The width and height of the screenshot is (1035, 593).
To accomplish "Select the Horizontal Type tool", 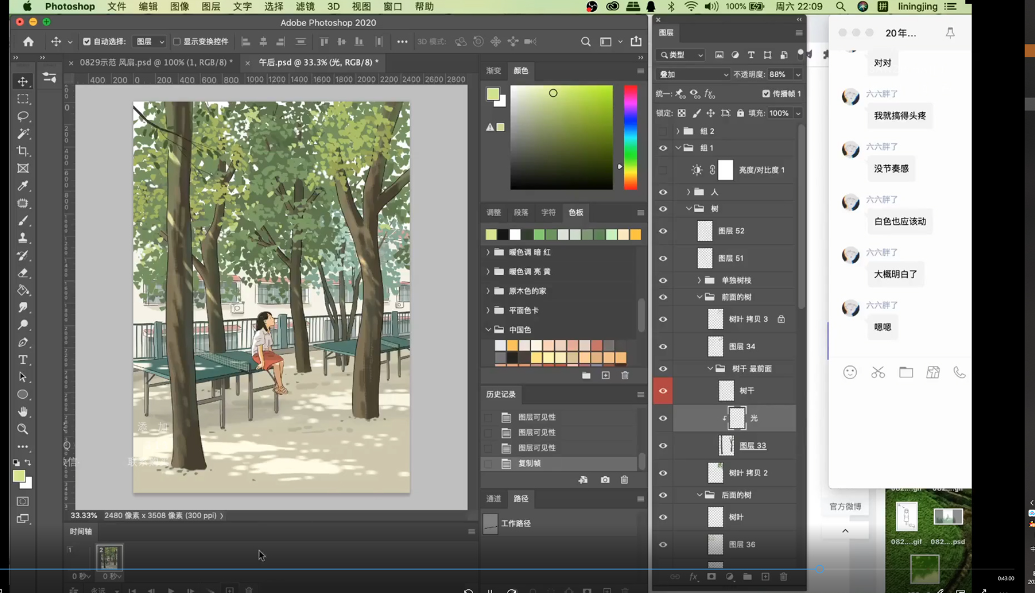I will tap(23, 360).
